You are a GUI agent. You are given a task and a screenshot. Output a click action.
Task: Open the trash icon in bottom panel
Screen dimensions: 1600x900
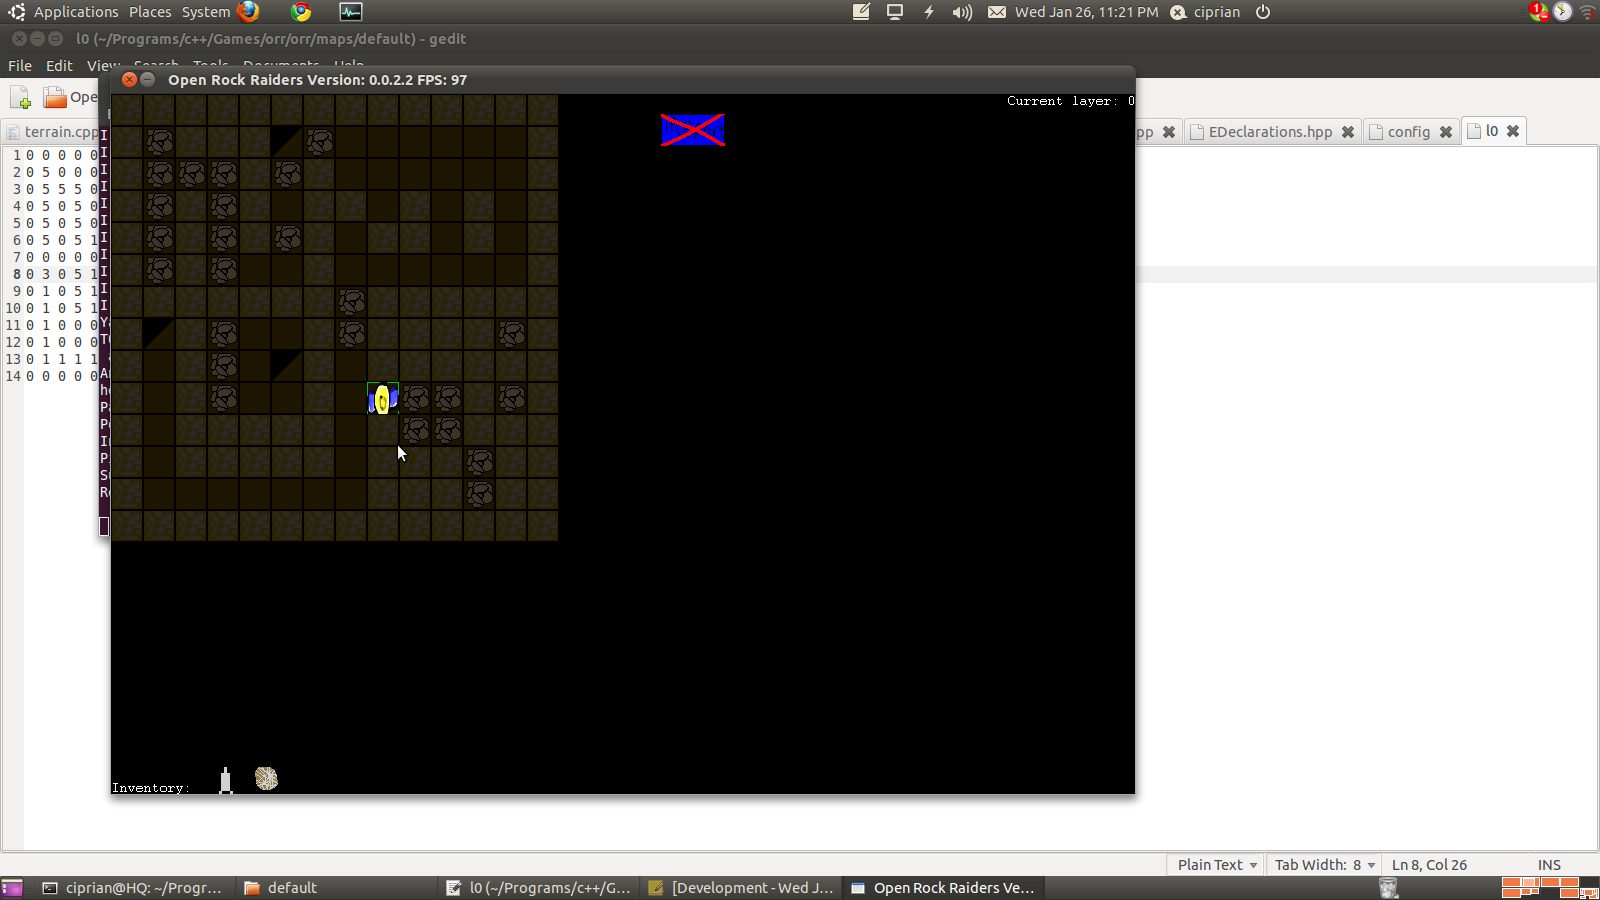pos(1388,888)
